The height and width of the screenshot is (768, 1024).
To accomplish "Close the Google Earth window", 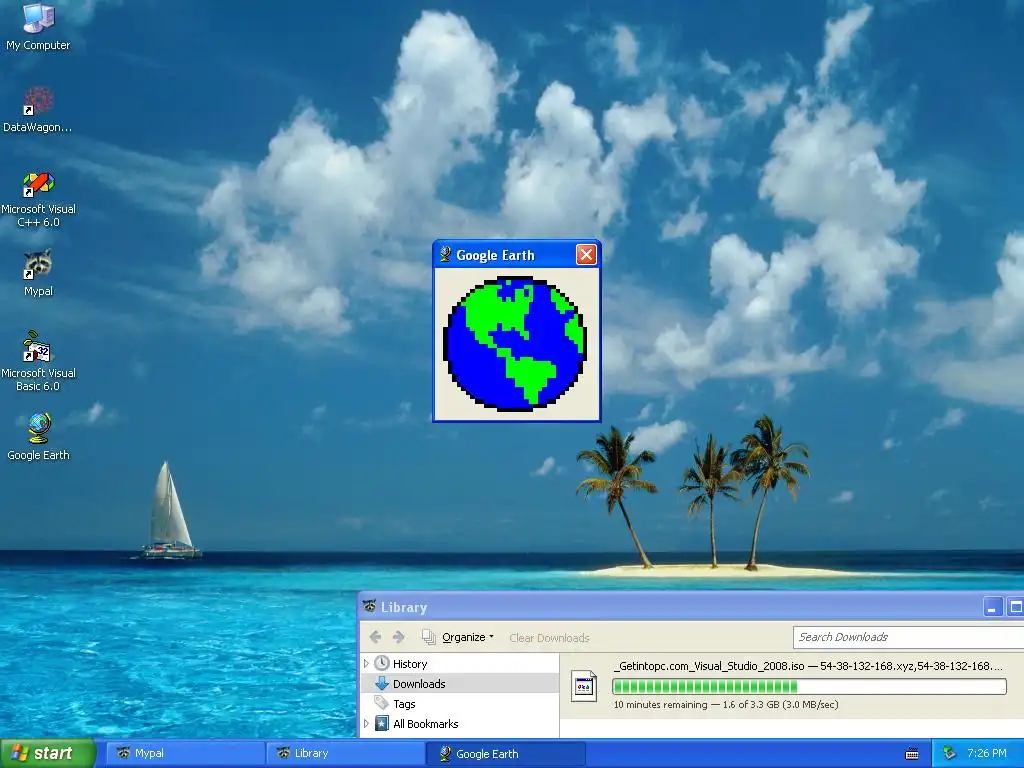I will 586,255.
